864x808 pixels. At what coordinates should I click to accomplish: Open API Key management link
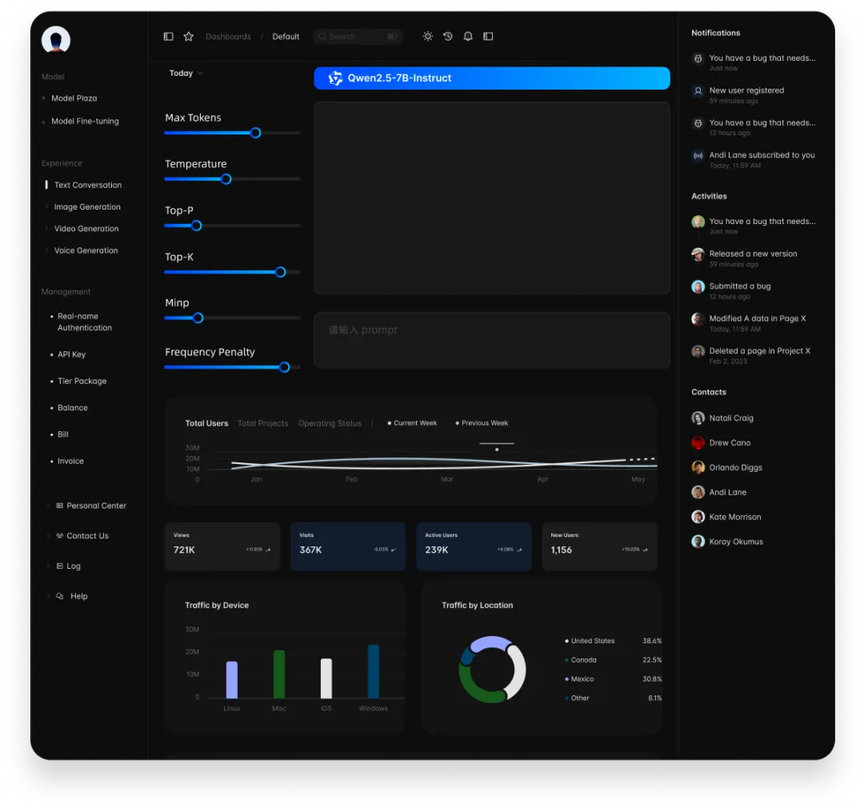click(72, 354)
